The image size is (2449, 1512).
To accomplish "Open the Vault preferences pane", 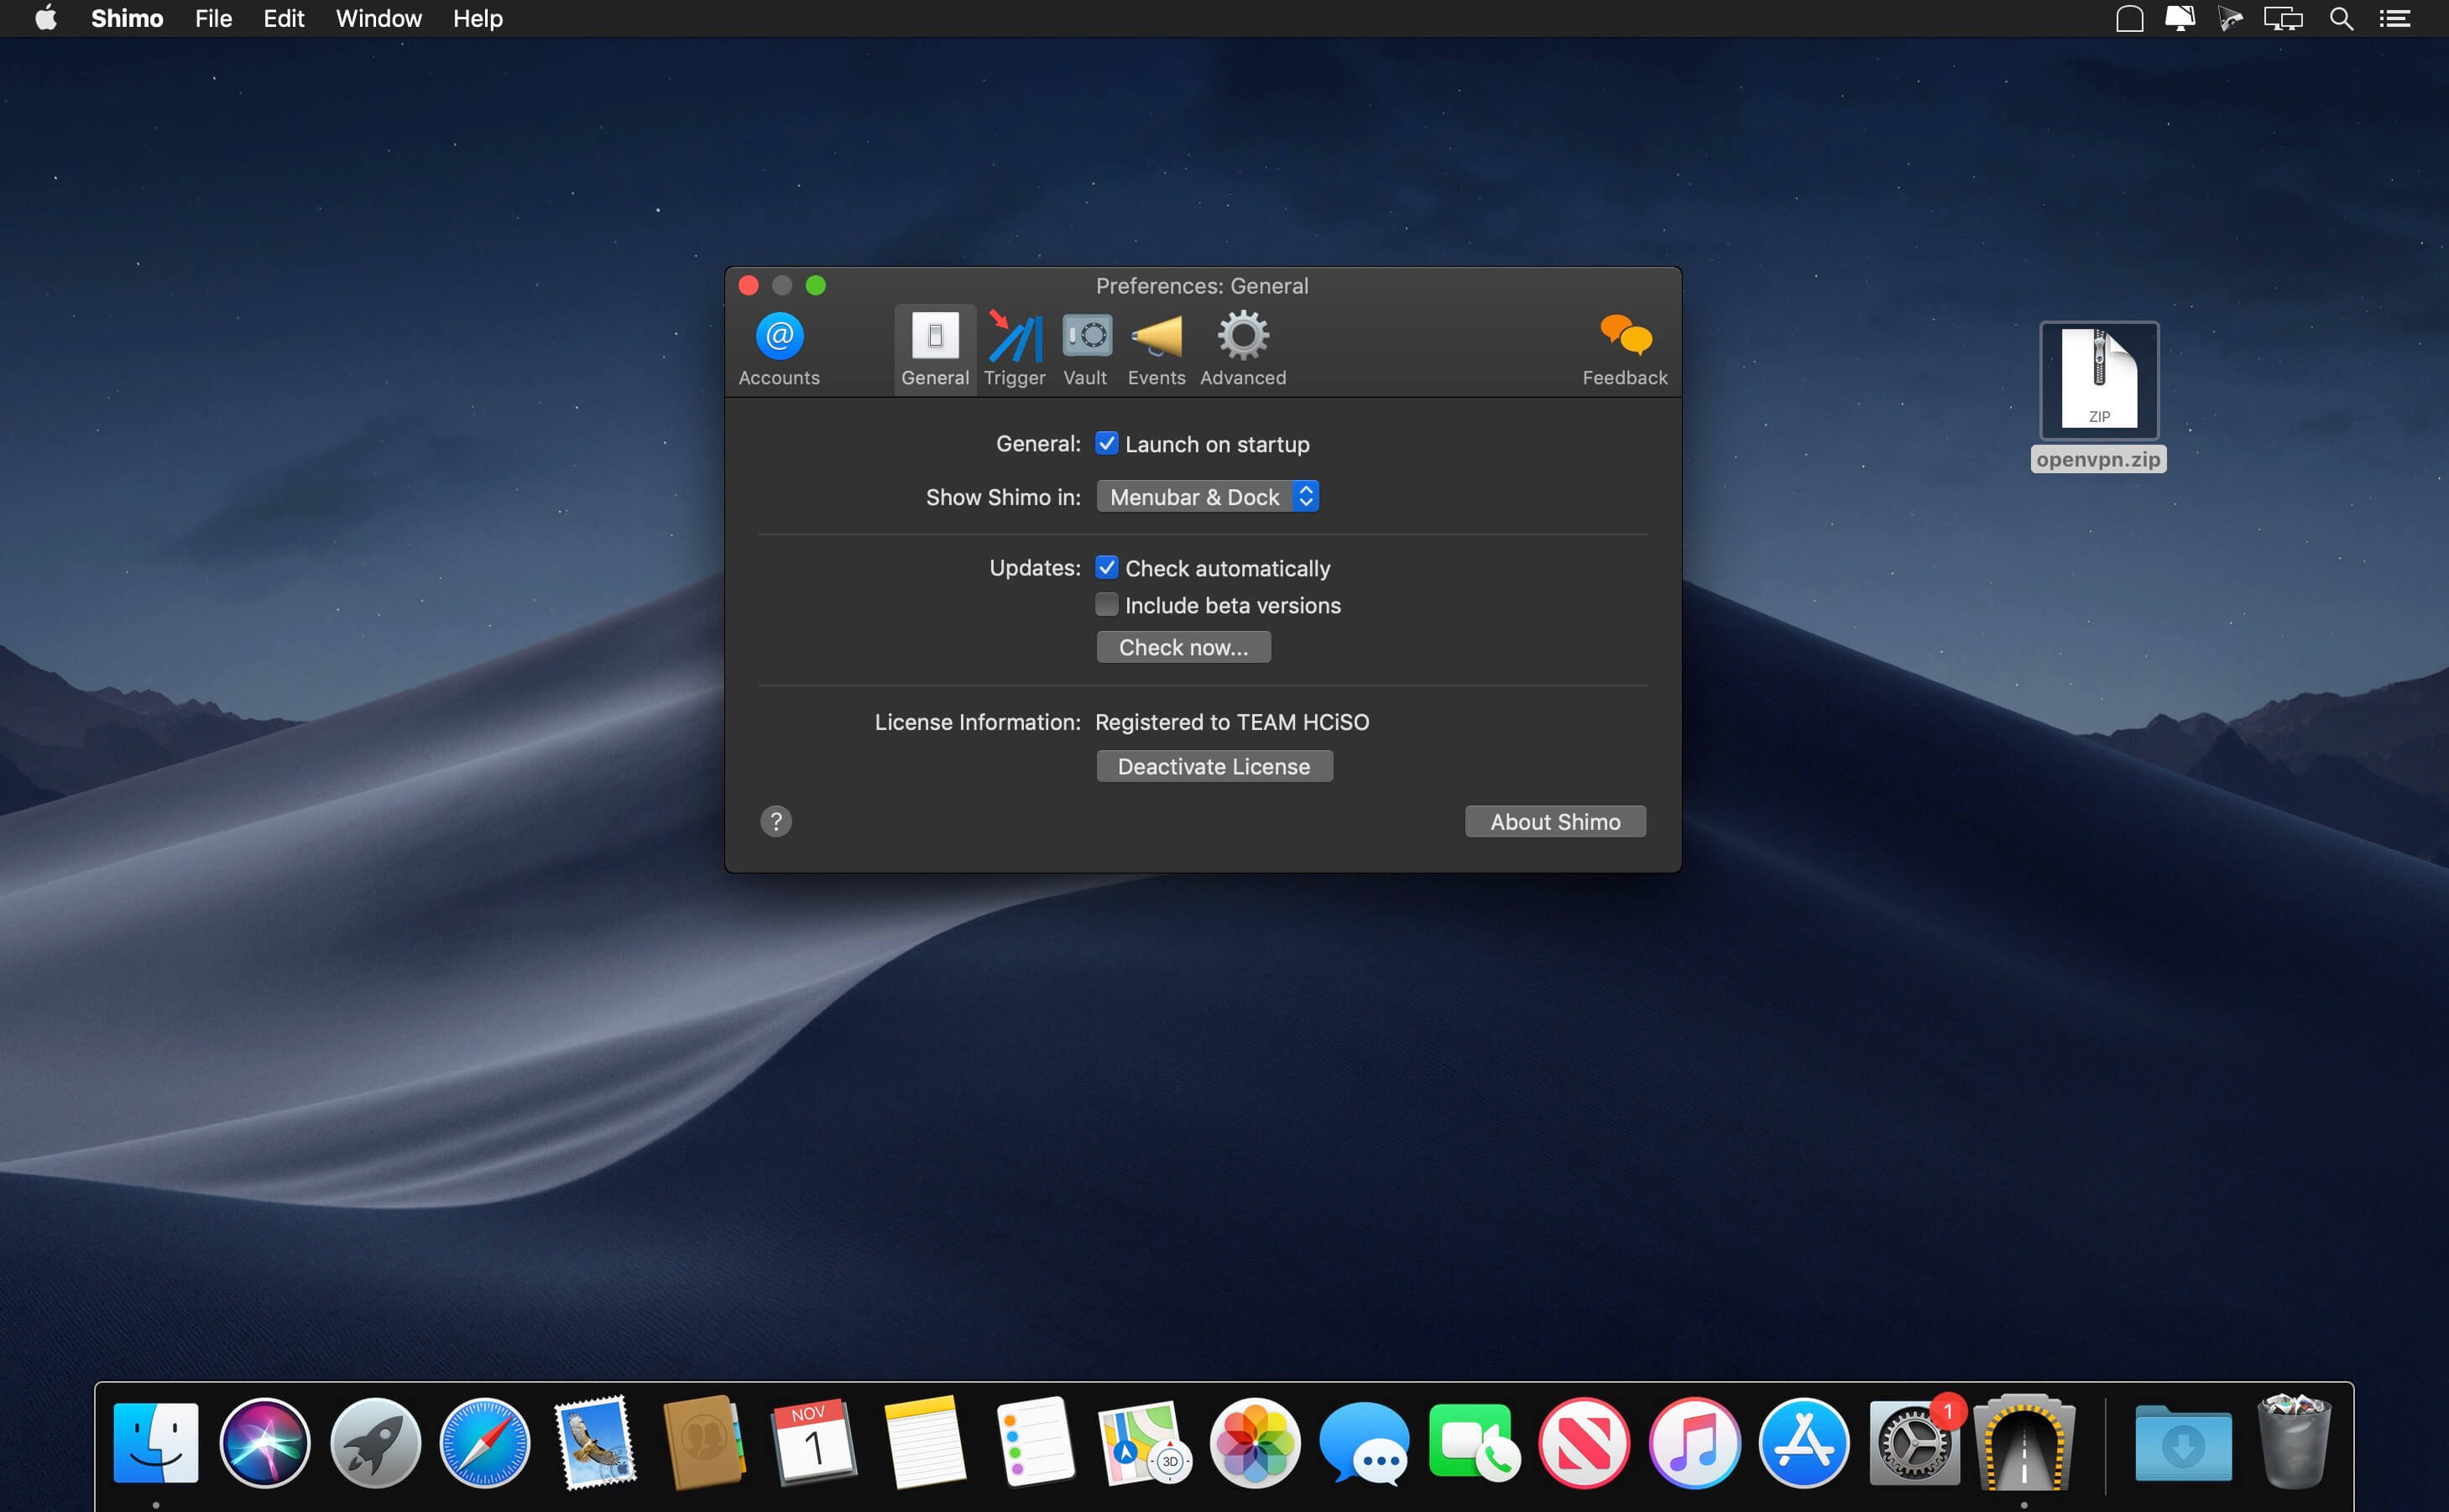I will pyautogui.click(x=1085, y=348).
